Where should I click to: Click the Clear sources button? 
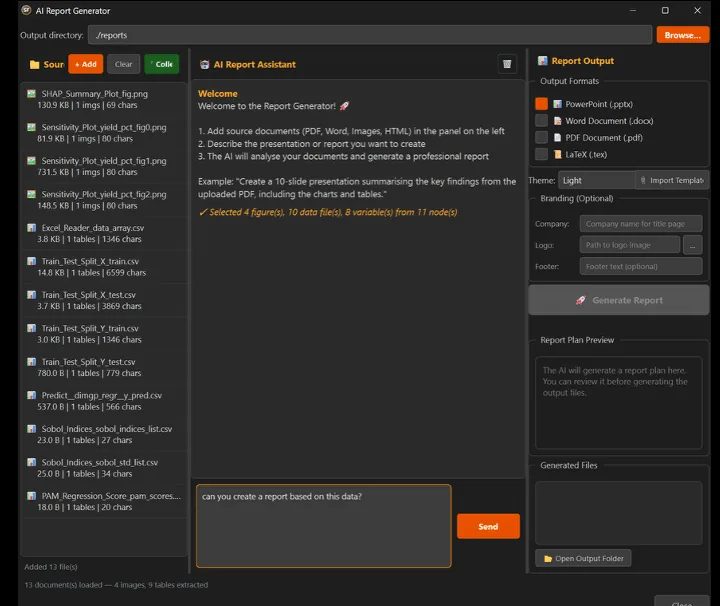pyautogui.click(x=124, y=64)
